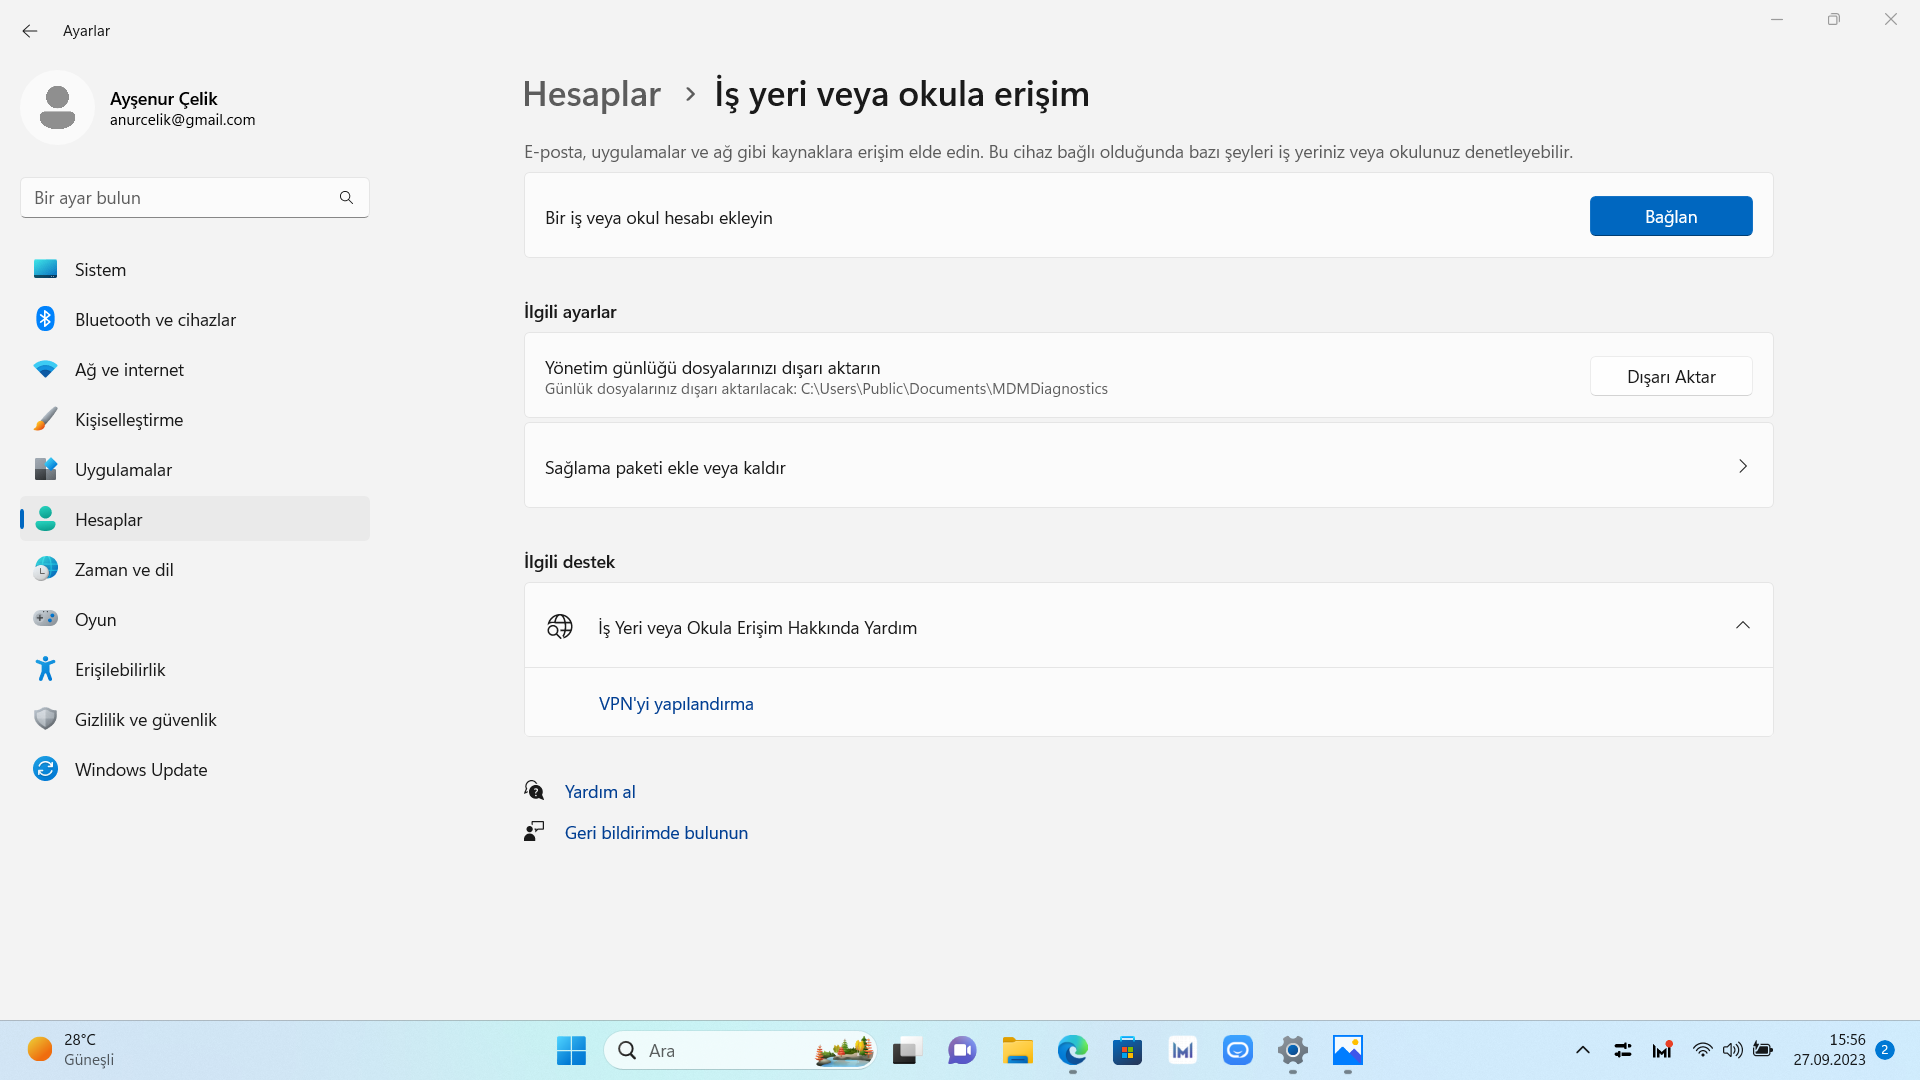Click the globe icon next to help heading

tap(560, 627)
